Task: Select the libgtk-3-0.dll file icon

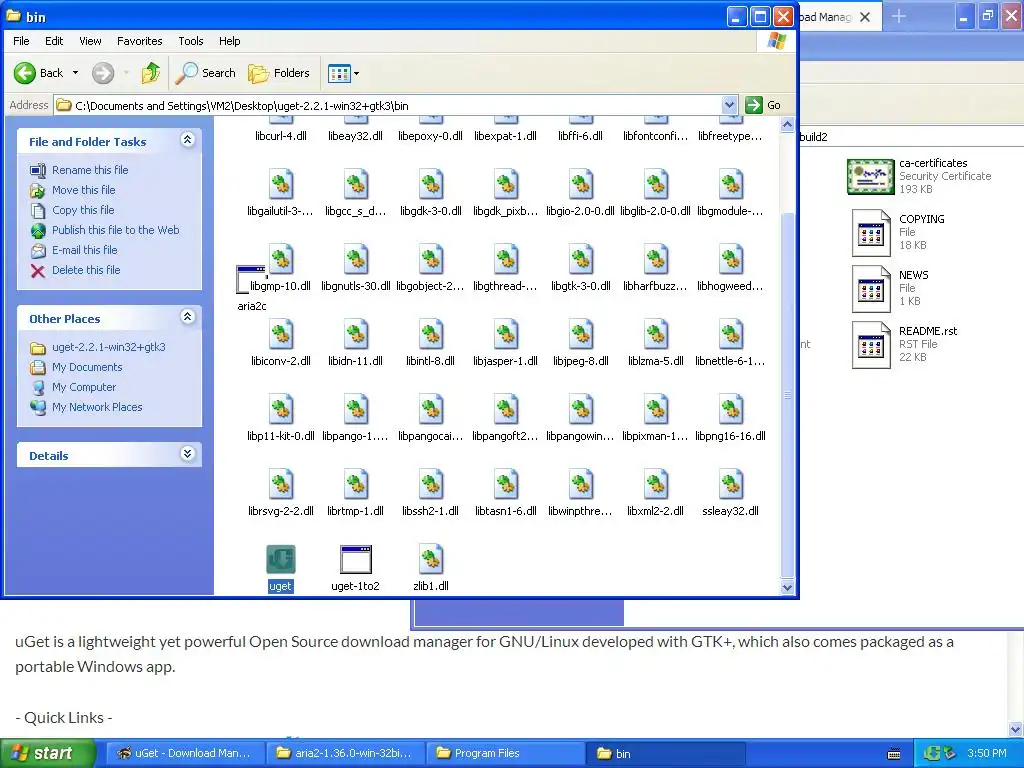Action: coord(581,260)
